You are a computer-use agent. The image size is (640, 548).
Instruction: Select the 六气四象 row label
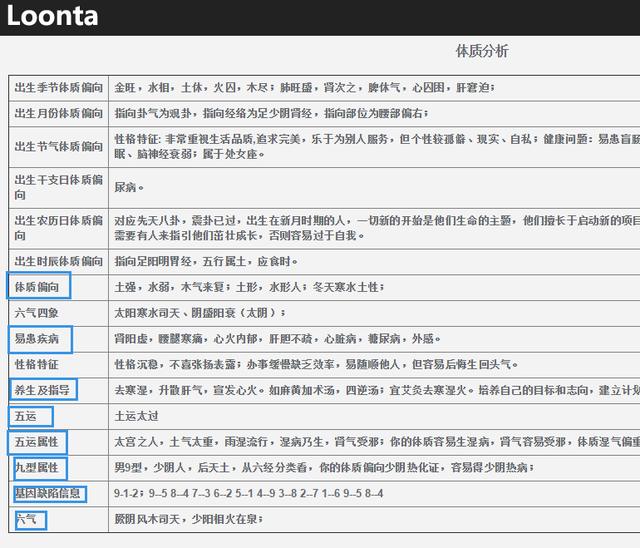click(38, 313)
